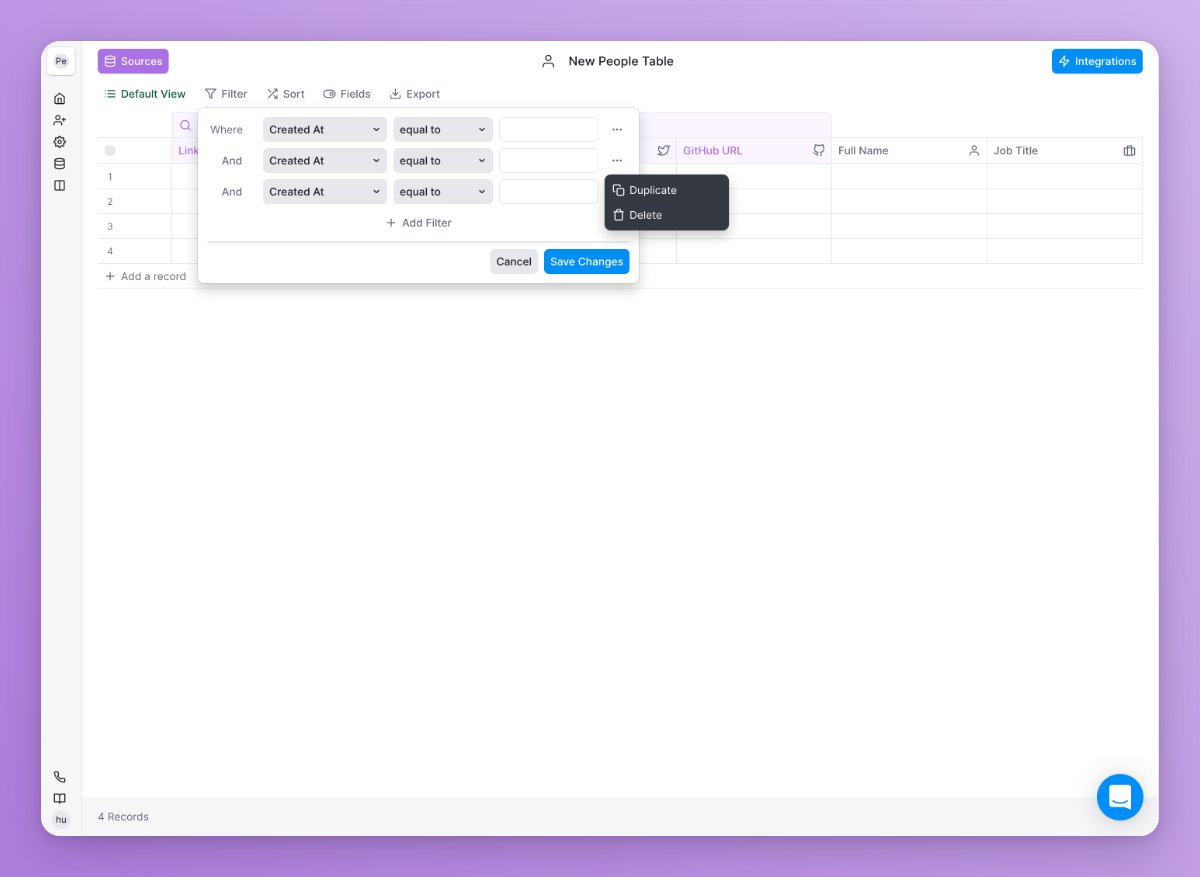Click the 'Pe' workspace avatar
The width and height of the screenshot is (1200, 877).
[61, 61]
